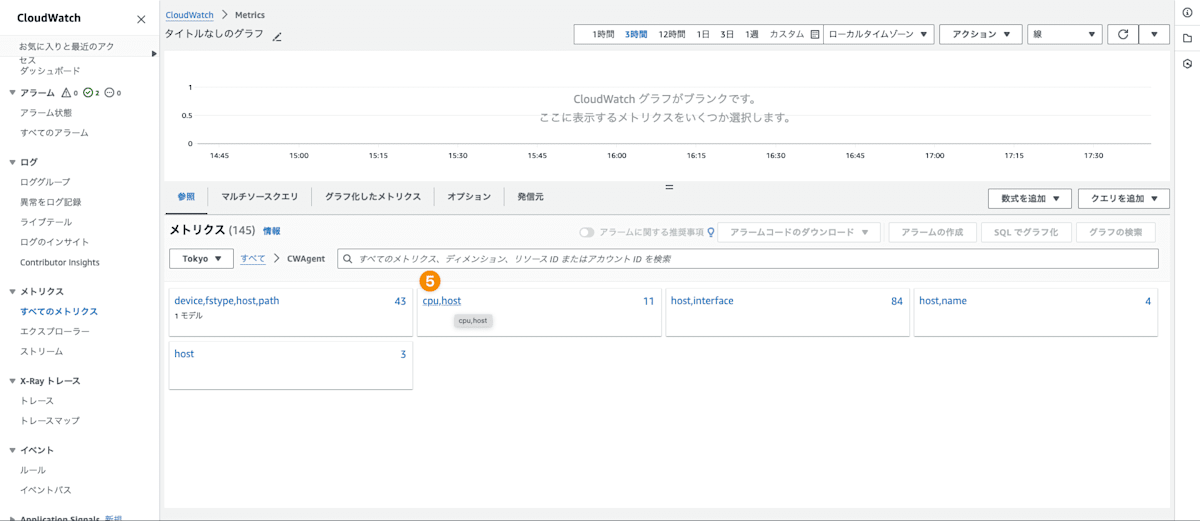1200x521 pixels.
Task: Switch to the 参照 tab
Action: [187, 197]
